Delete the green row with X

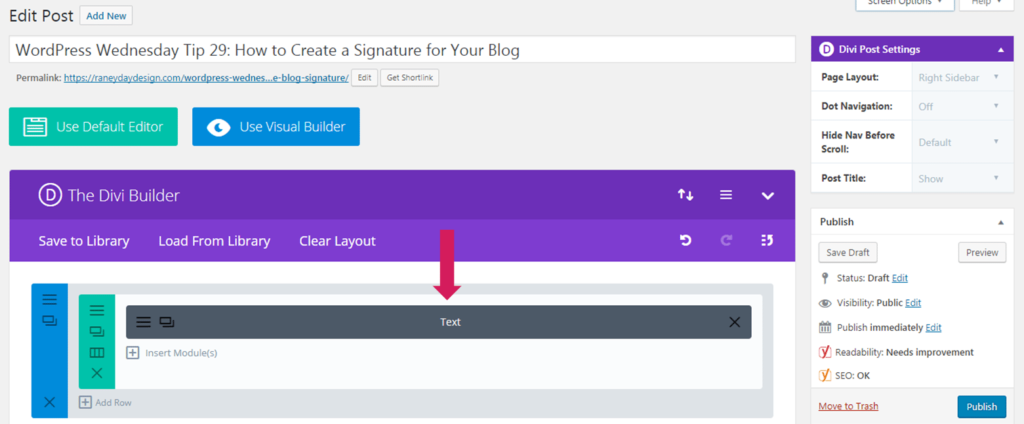click(97, 373)
